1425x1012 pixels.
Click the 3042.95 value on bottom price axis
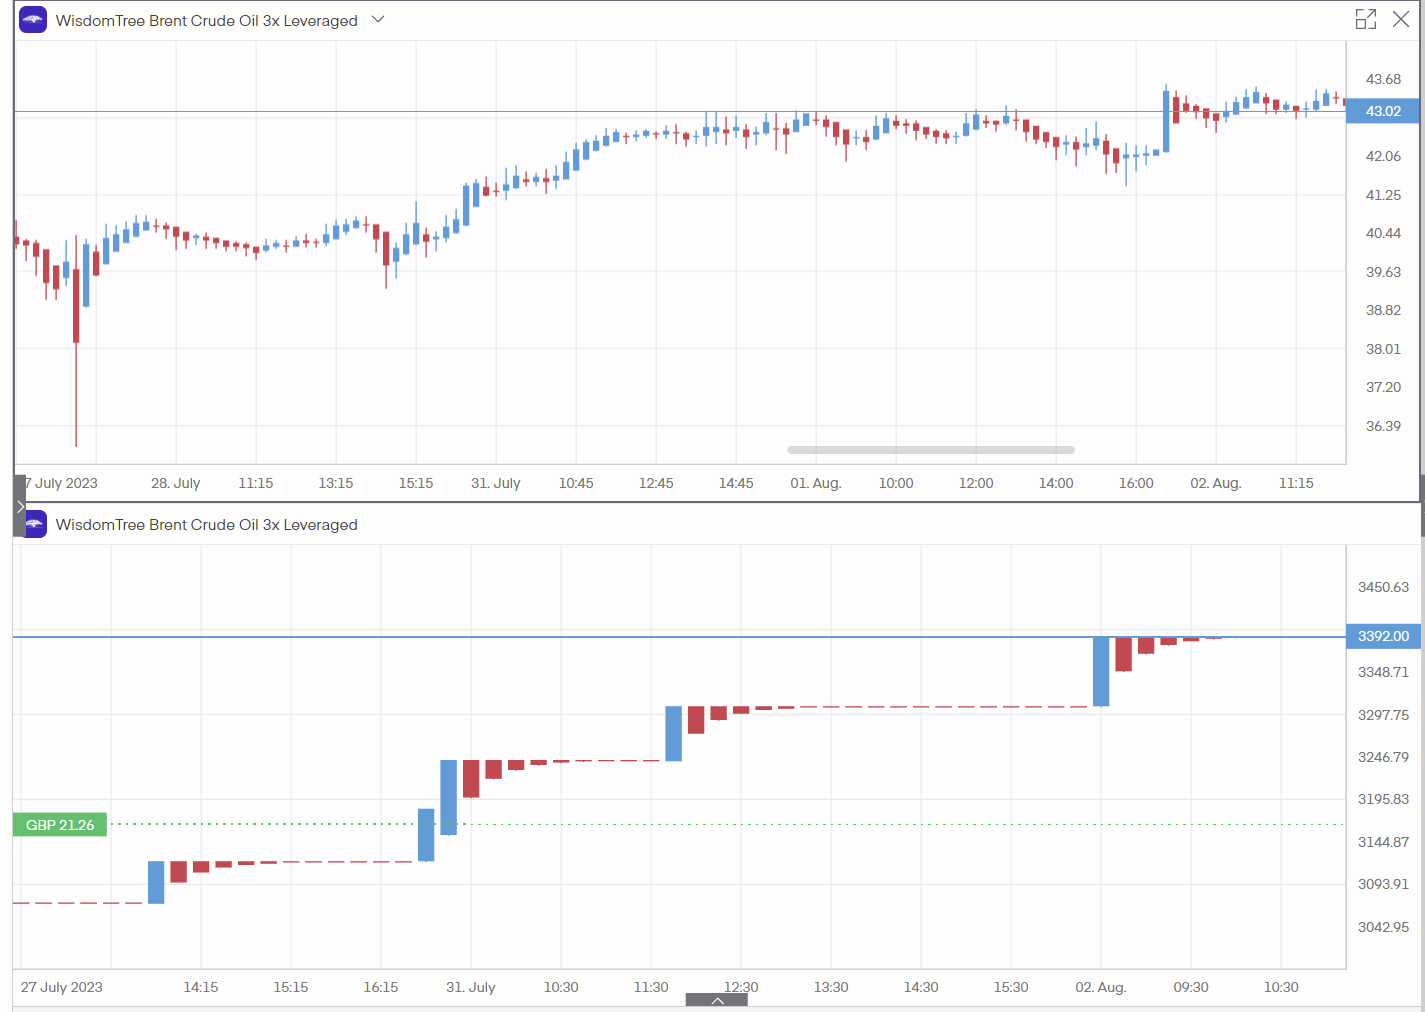(x=1383, y=927)
